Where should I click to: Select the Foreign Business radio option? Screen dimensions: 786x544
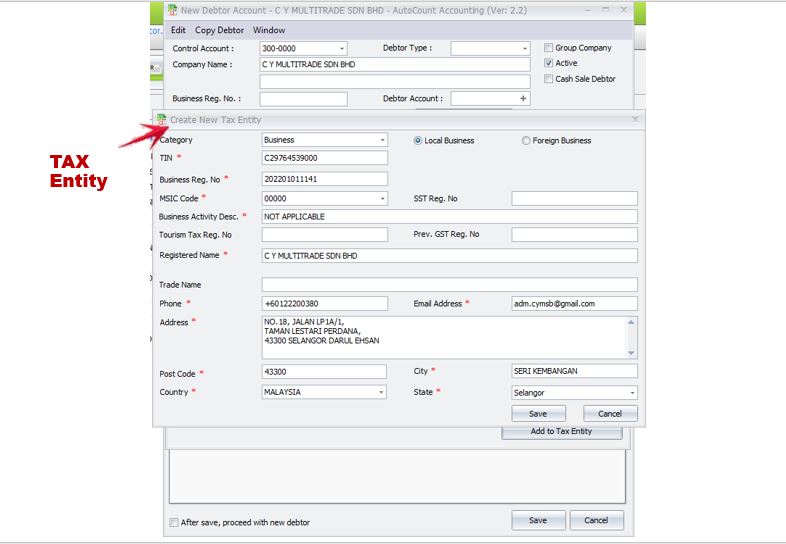tap(526, 140)
